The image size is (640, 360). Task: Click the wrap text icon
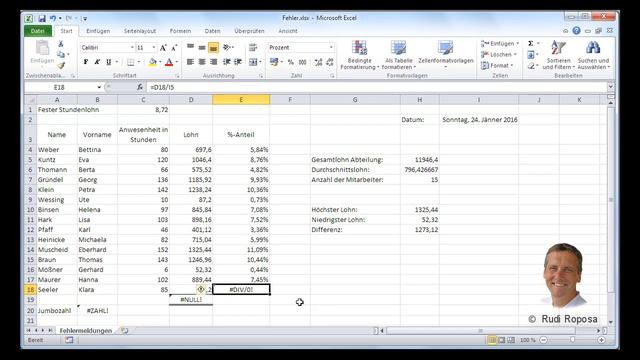(253, 48)
